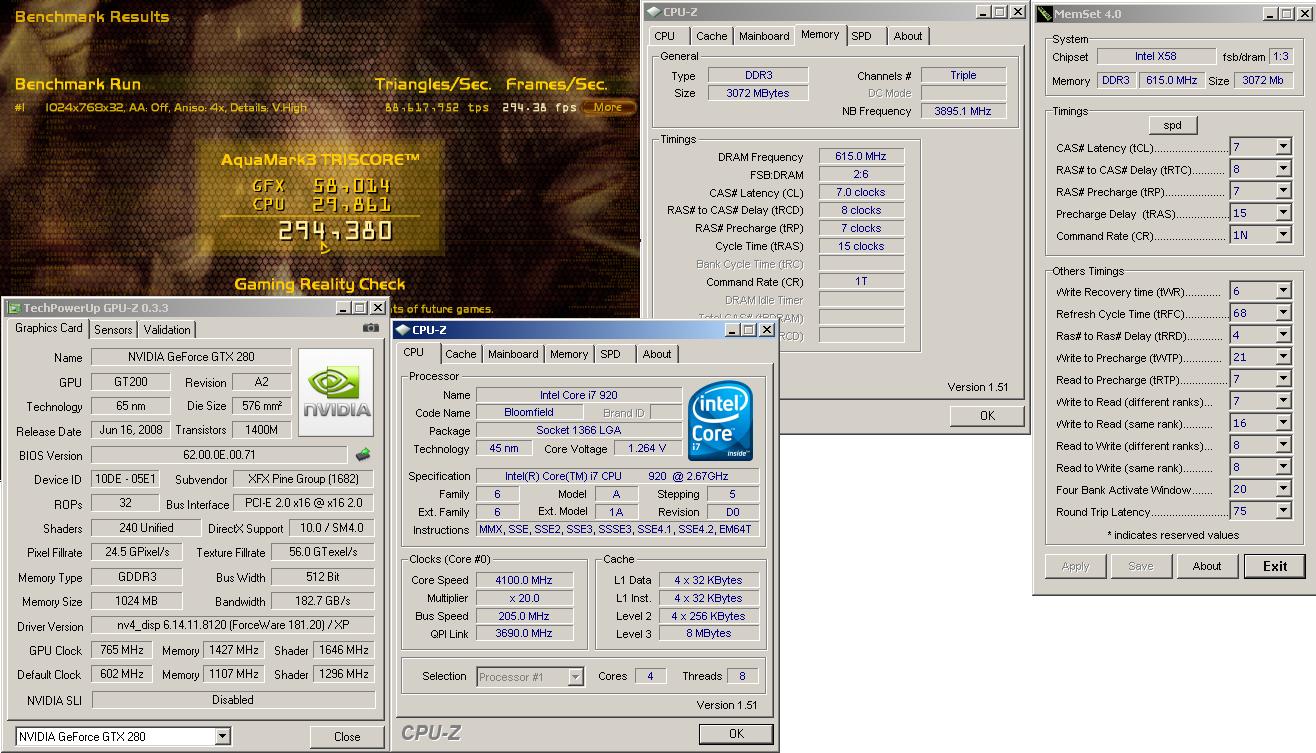This screenshot has width=1316, height=753.
Task: Expand Write to Read (same rank) dropdown
Action: pos(1283,423)
